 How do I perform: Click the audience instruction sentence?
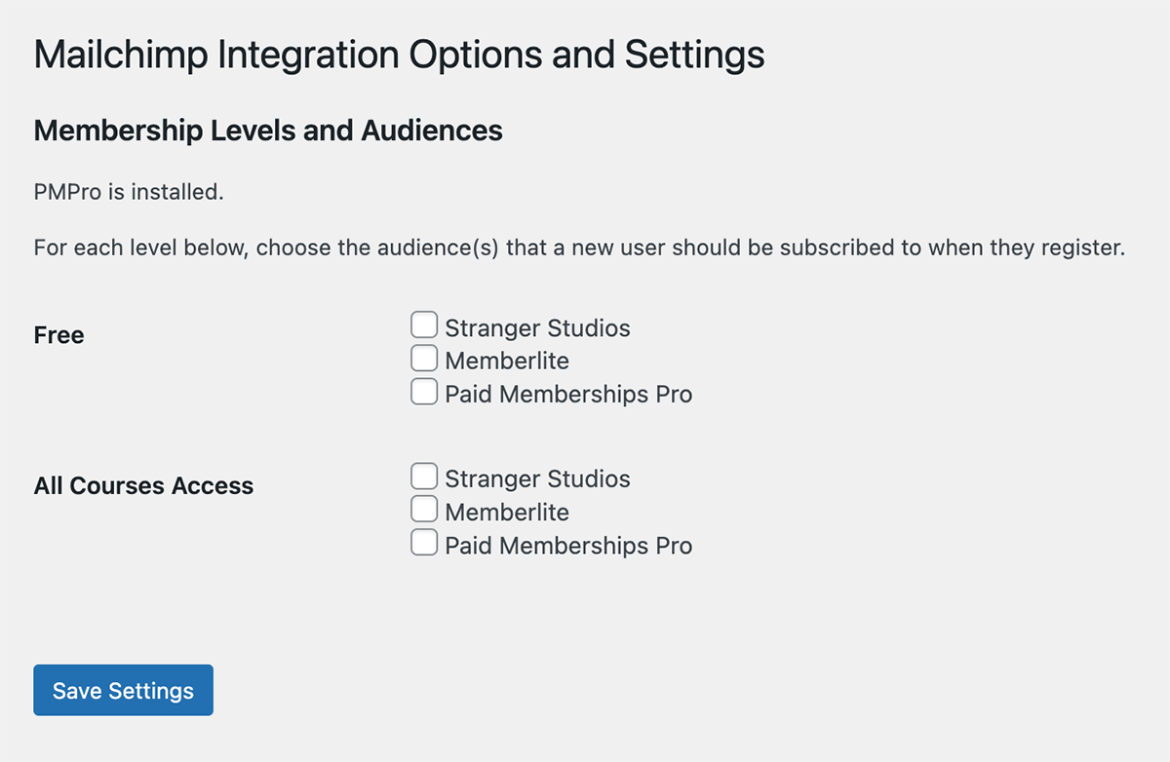click(x=580, y=247)
